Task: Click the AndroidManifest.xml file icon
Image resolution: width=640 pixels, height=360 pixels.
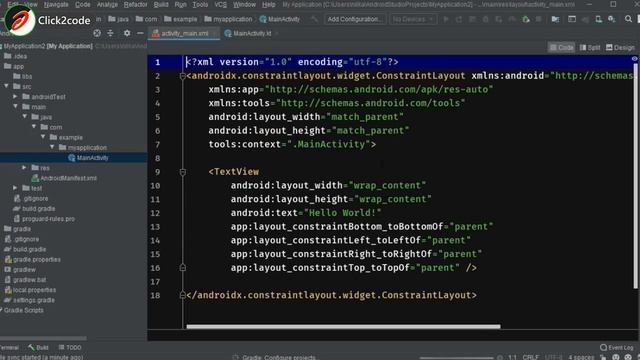Action: 35,178
